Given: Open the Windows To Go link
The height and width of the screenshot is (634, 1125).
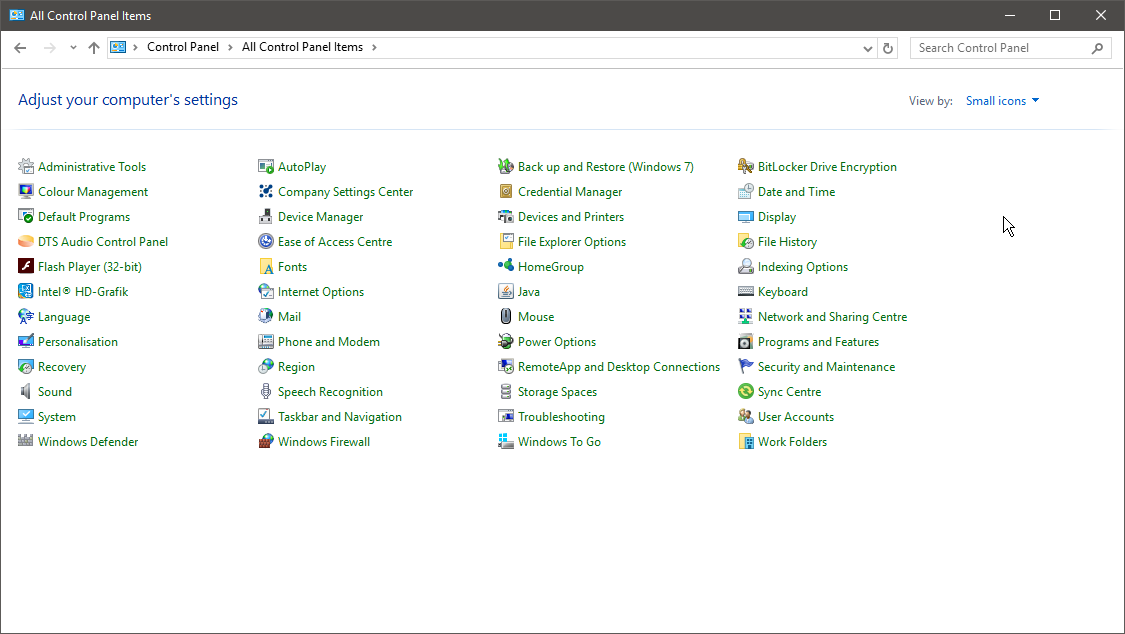Looking at the screenshot, I should [x=559, y=442].
